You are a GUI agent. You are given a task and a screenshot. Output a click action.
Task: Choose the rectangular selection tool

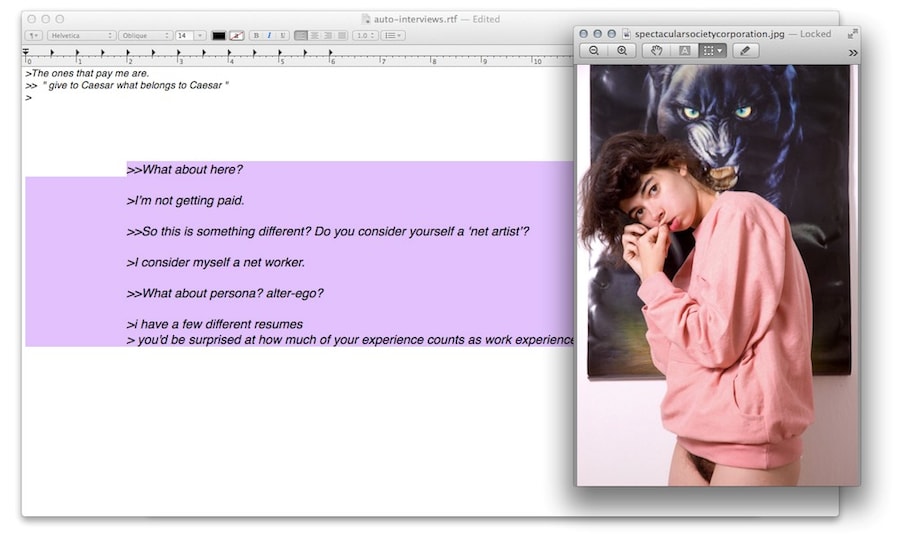point(711,50)
